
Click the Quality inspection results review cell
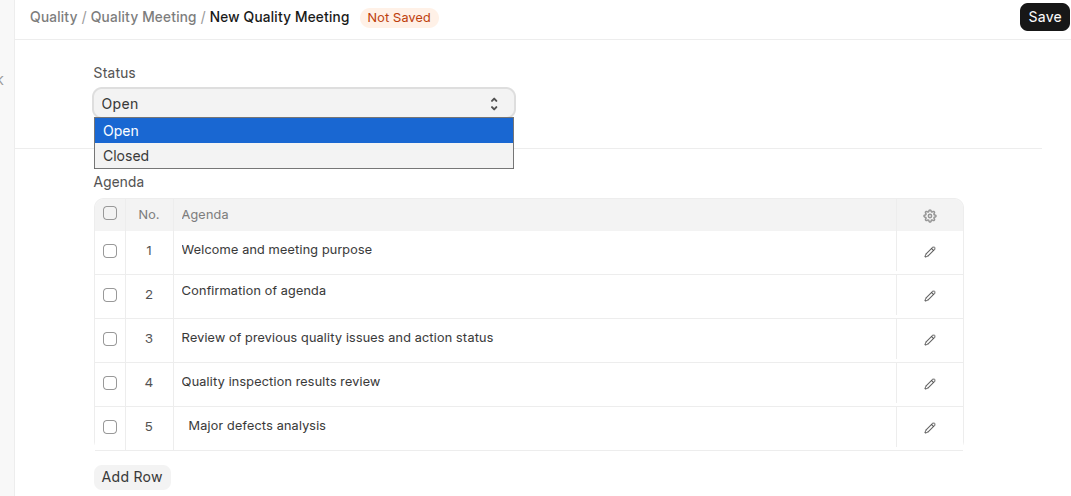281,382
